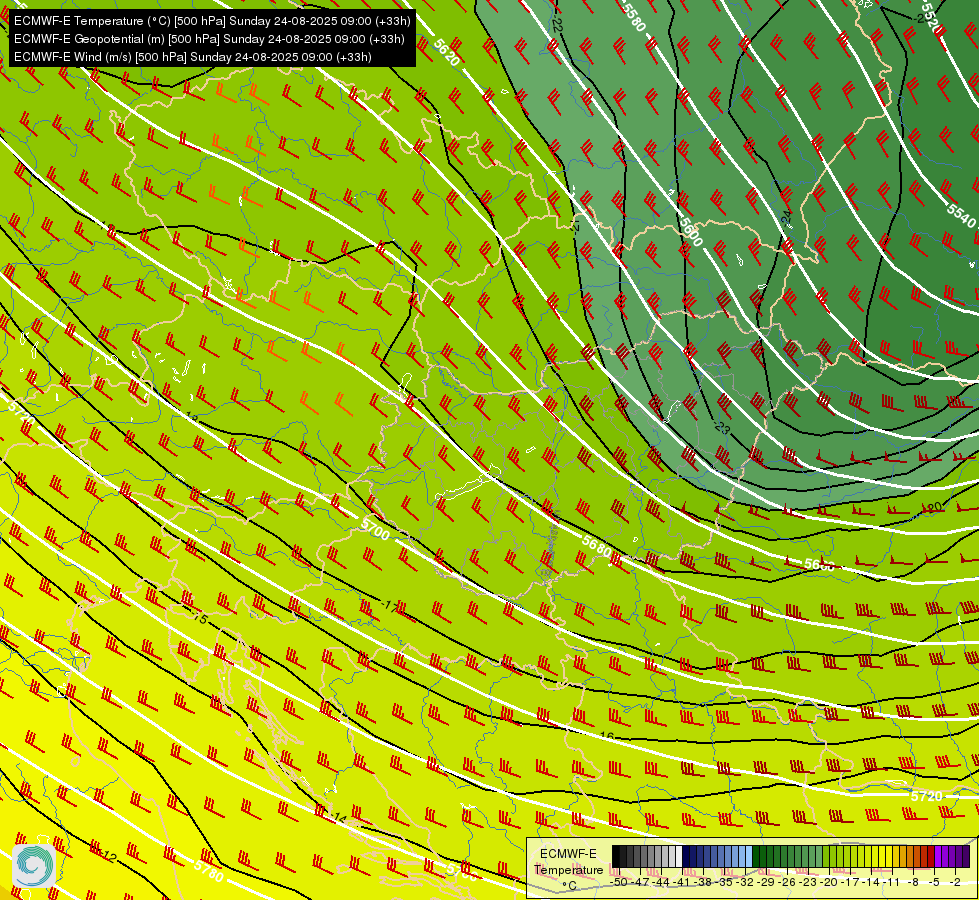
Task: Click the -12 isotherm label on the map
Action: pos(107,855)
